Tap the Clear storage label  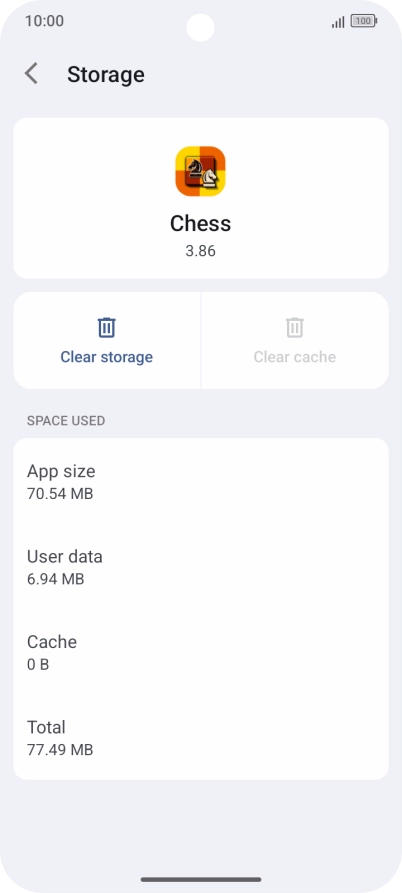tap(106, 357)
